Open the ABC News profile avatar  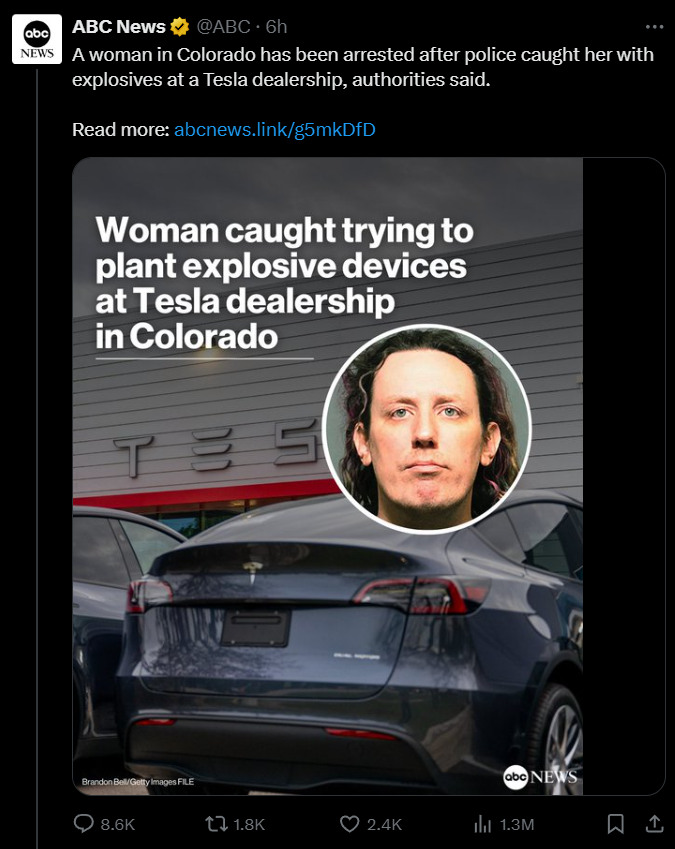point(37,40)
